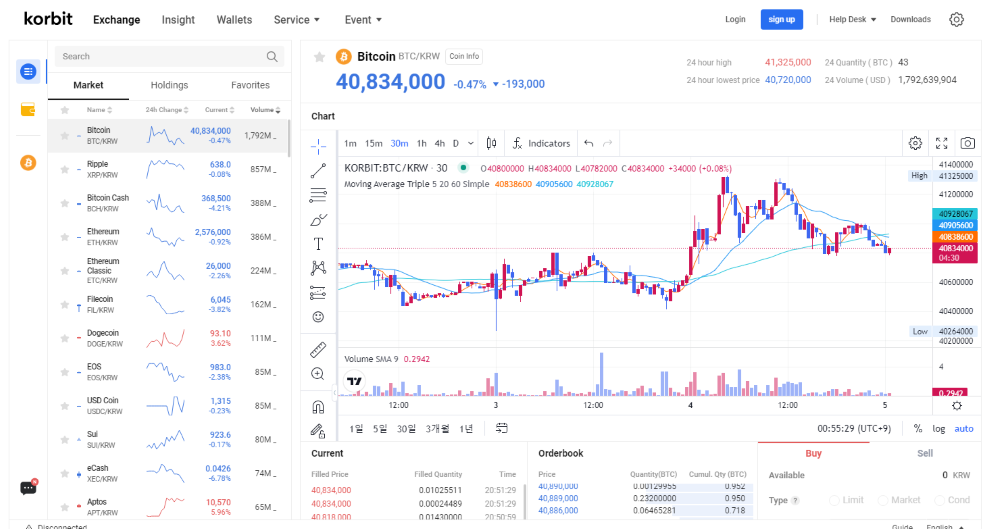Activate the chart zoom-in tool
Image resolution: width=1000 pixels, height=529 pixels.
click(318, 374)
